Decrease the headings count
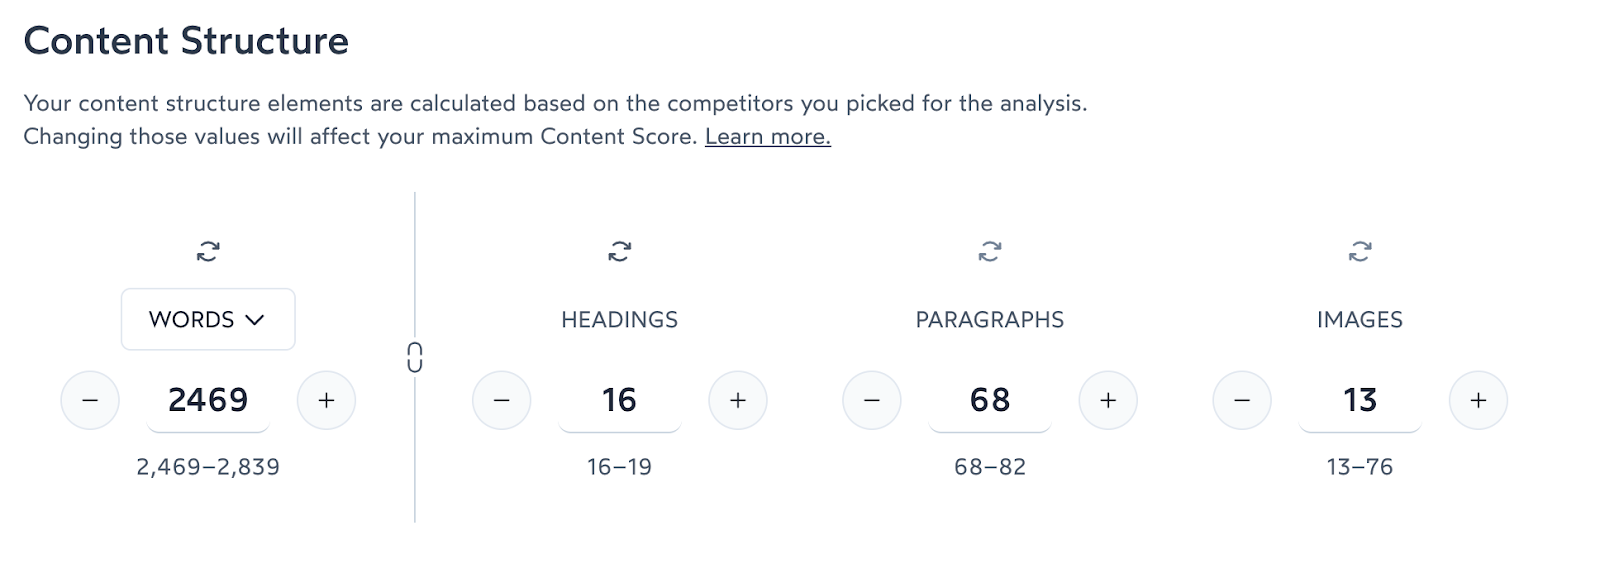Screen dimensions: 1600x564 point(502,400)
